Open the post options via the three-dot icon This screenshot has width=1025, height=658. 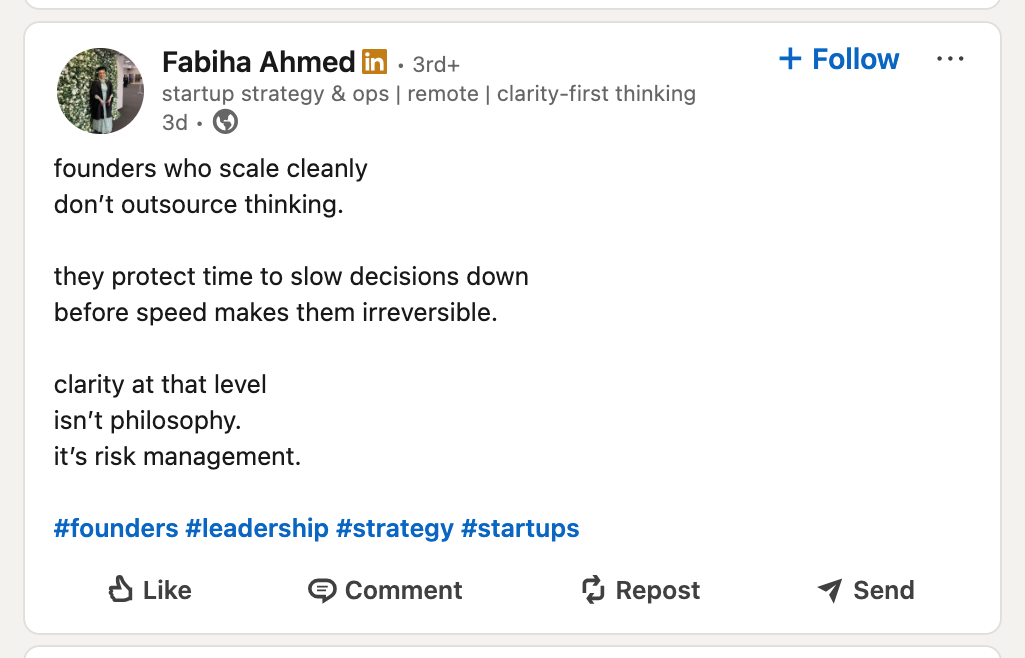point(949,59)
